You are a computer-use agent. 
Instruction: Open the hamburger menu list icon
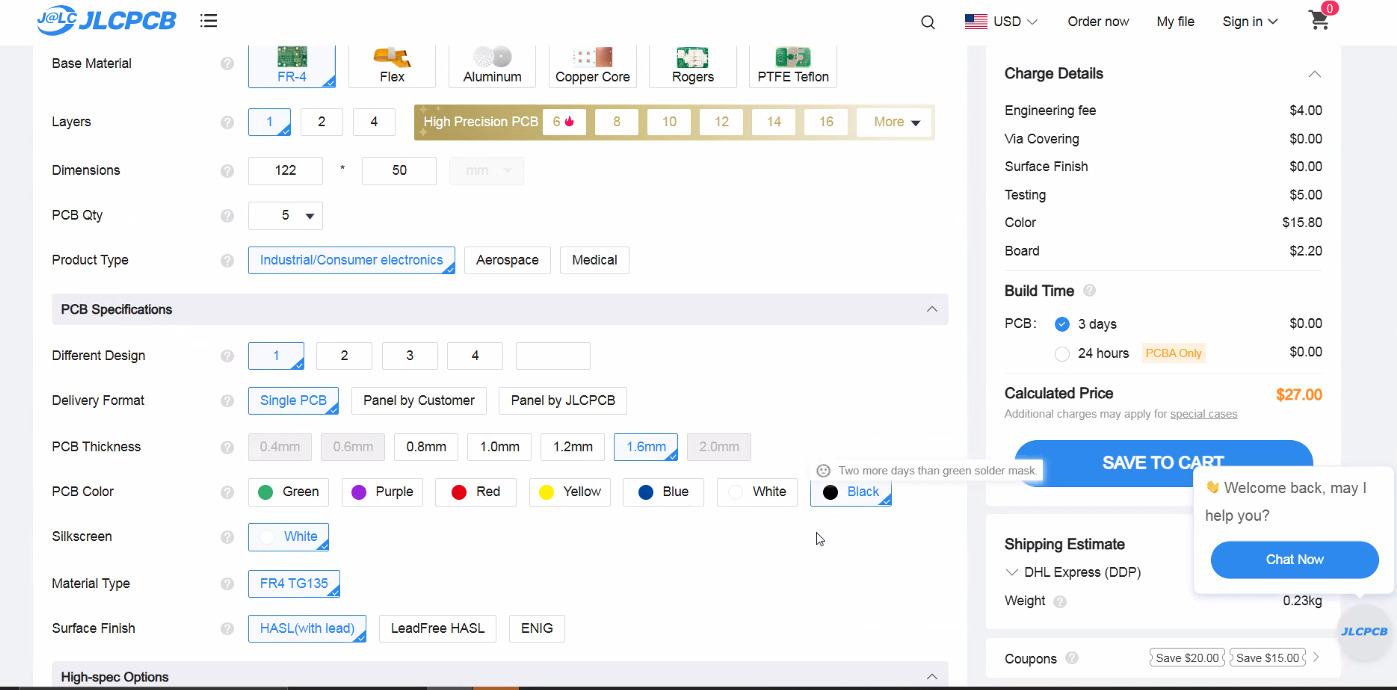point(209,21)
